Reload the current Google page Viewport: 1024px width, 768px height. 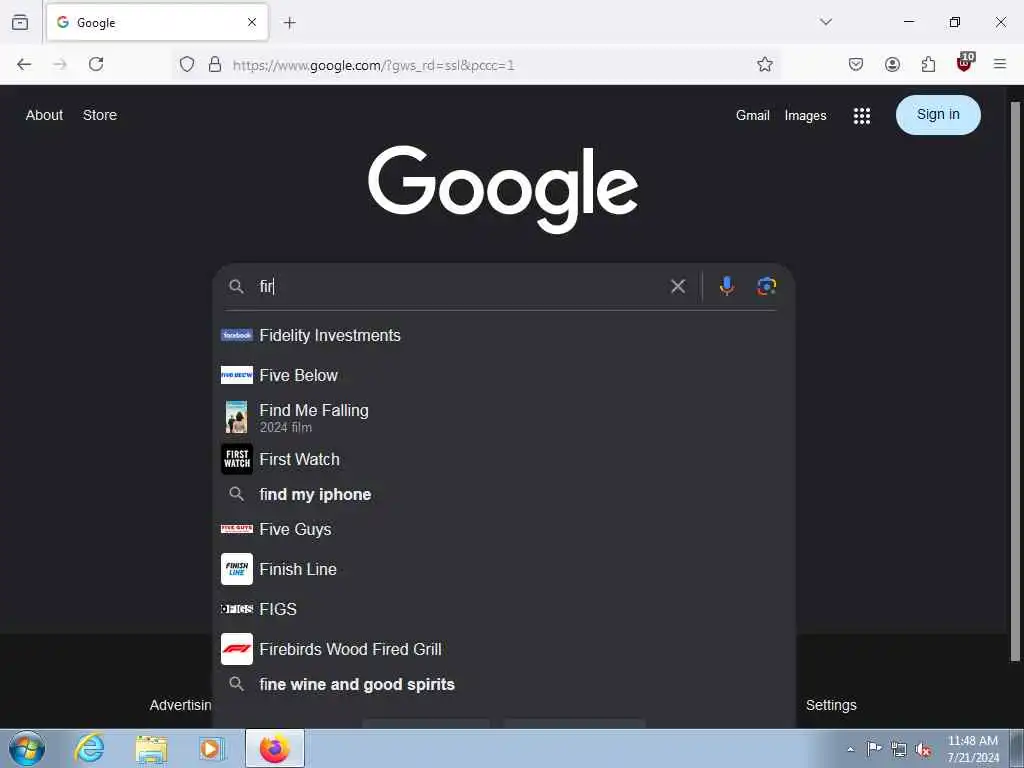click(96, 64)
